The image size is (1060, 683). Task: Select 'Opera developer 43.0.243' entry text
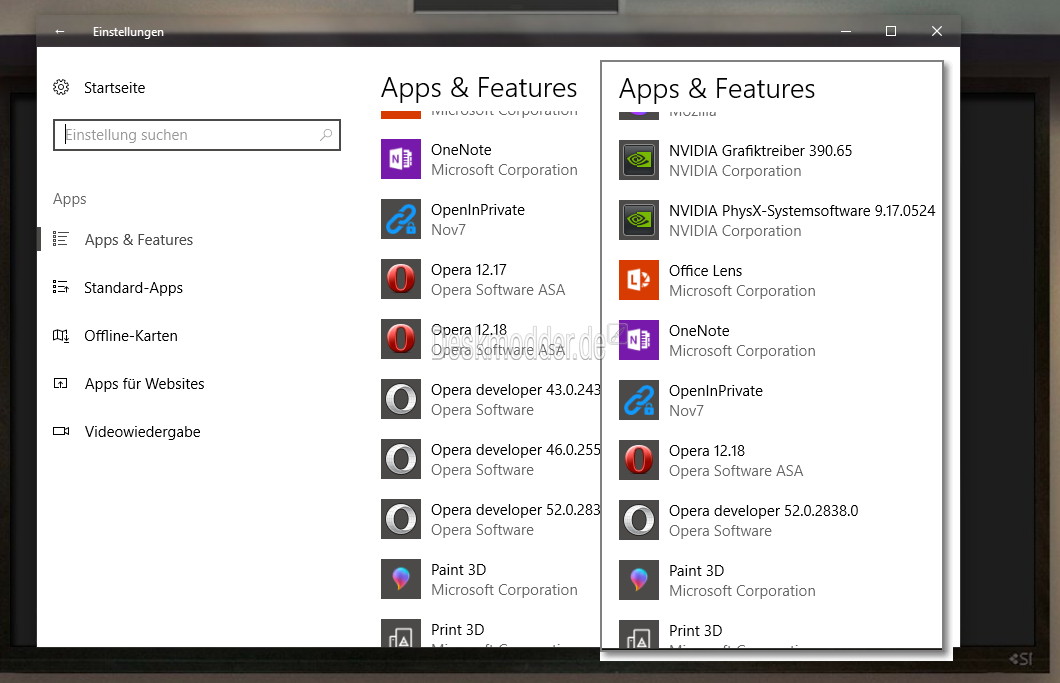click(x=516, y=390)
